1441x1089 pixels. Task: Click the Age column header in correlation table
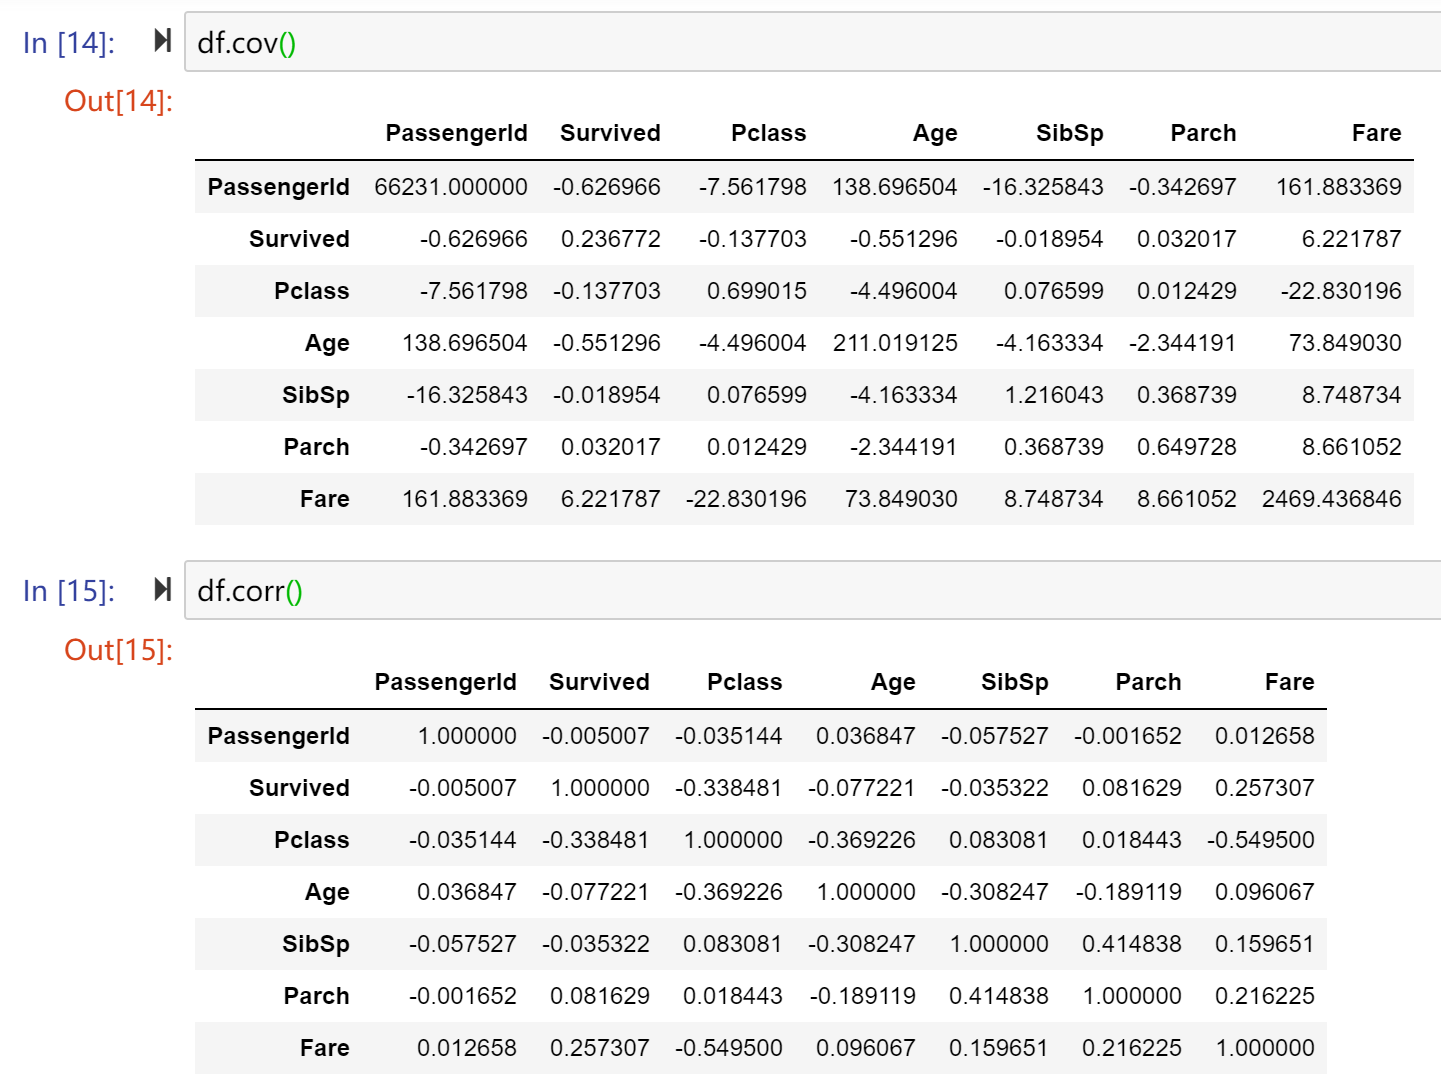coord(893,682)
